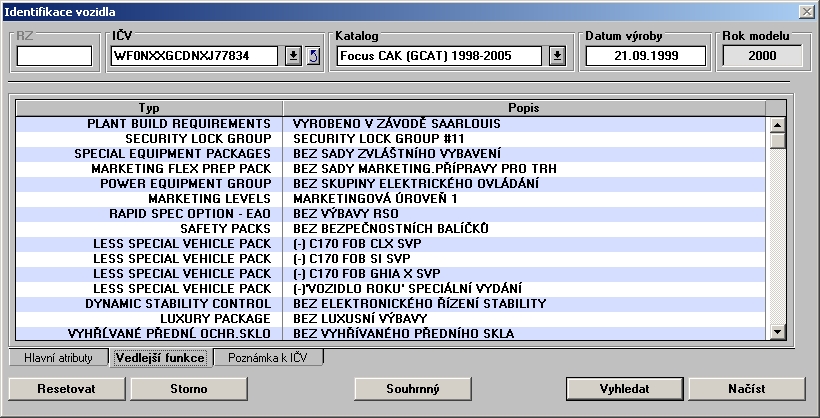Image resolution: width=820 pixels, height=418 pixels.
Task: Click the scrollbar down arrow in the table
Action: (x=777, y=332)
